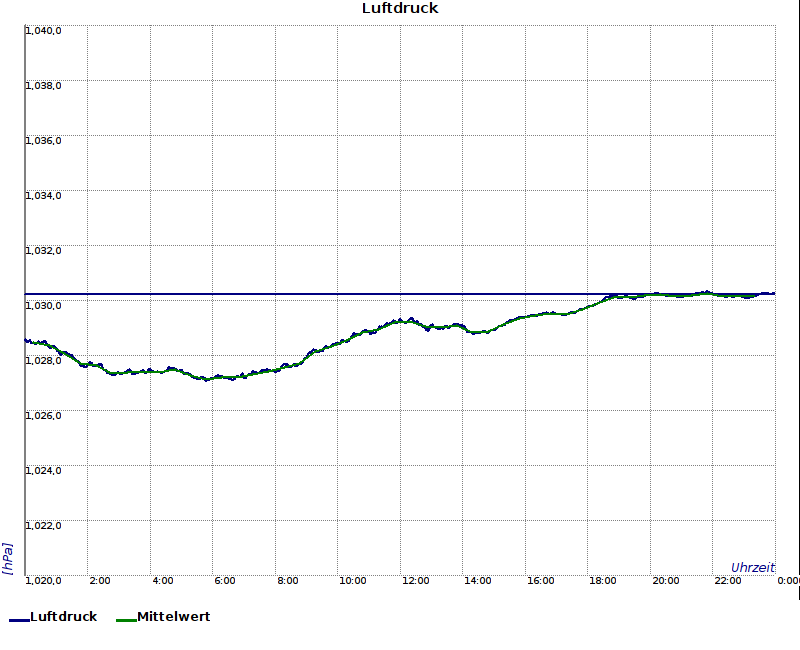Click the 1,034,0 y-axis value
800x650 pixels.
(43, 196)
